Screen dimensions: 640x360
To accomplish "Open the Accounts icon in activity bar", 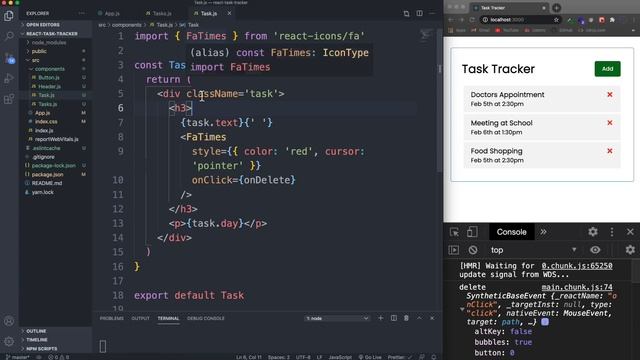I will point(9,321).
